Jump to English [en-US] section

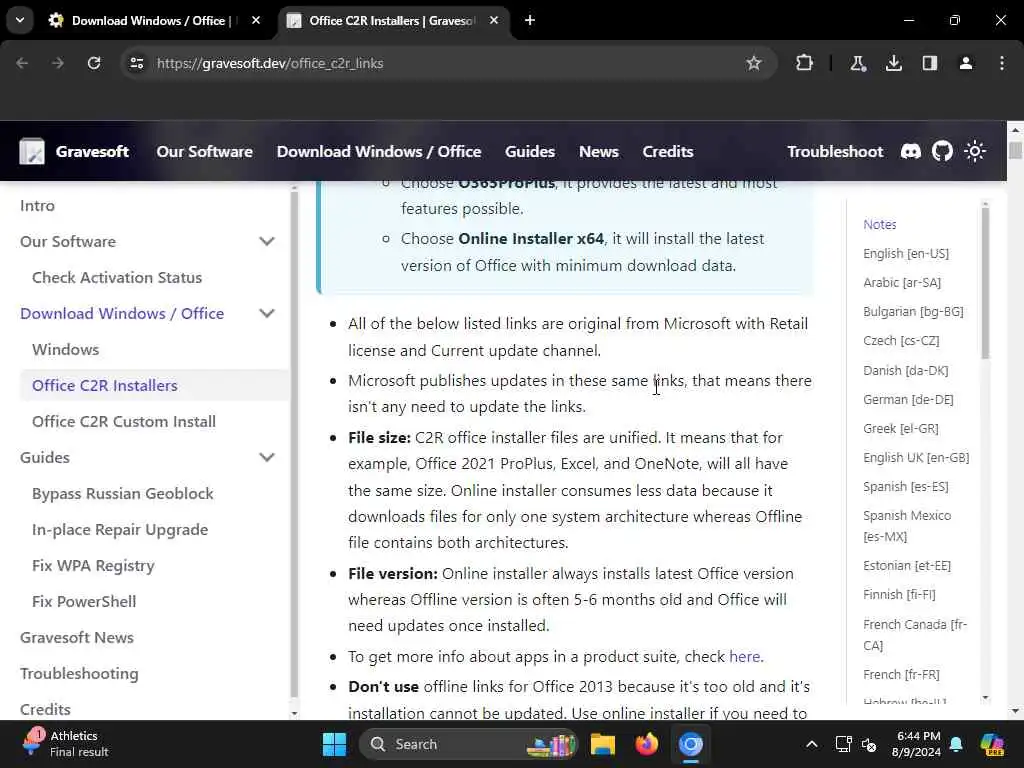(906, 253)
